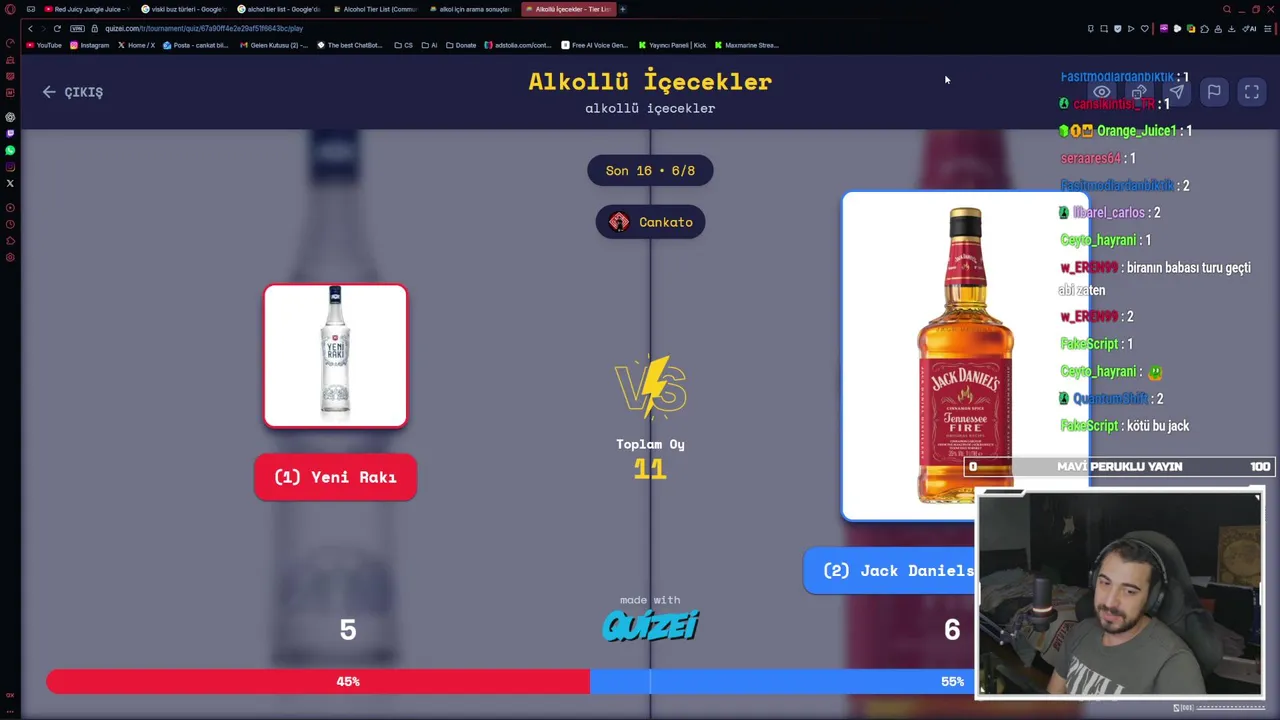Switch to Alcohol Tier List (Commu tab
The width and height of the screenshot is (1280, 720).
pyautogui.click(x=376, y=9)
